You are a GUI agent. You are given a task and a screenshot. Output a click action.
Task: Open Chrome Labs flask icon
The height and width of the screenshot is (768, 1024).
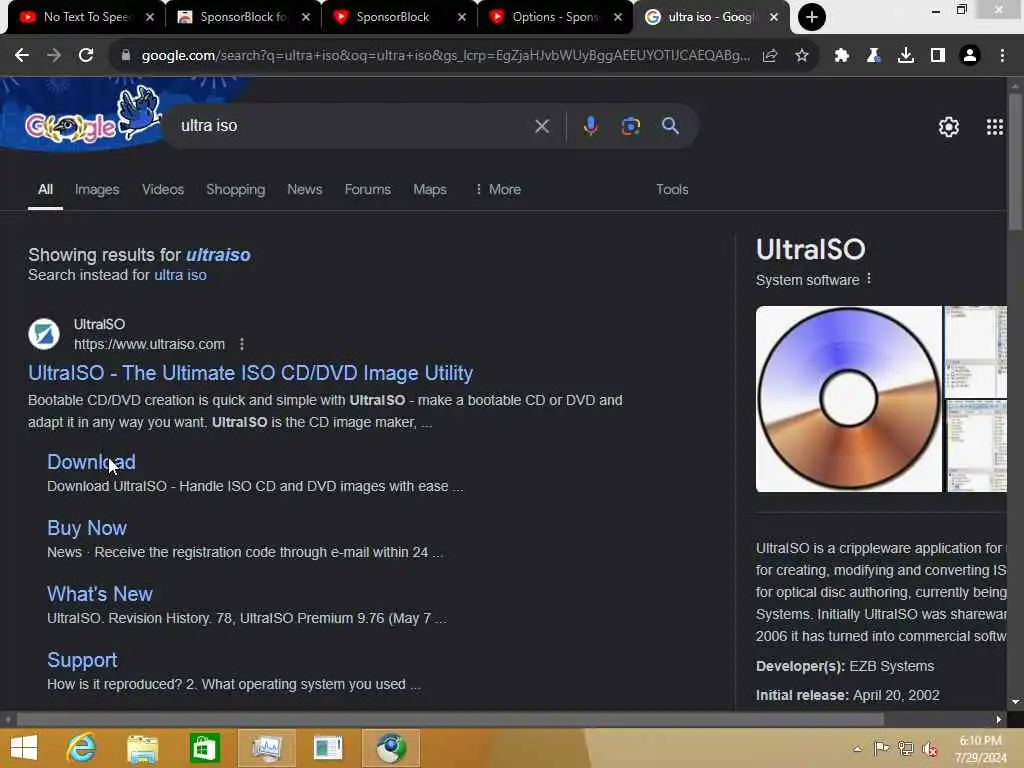[x=874, y=56]
